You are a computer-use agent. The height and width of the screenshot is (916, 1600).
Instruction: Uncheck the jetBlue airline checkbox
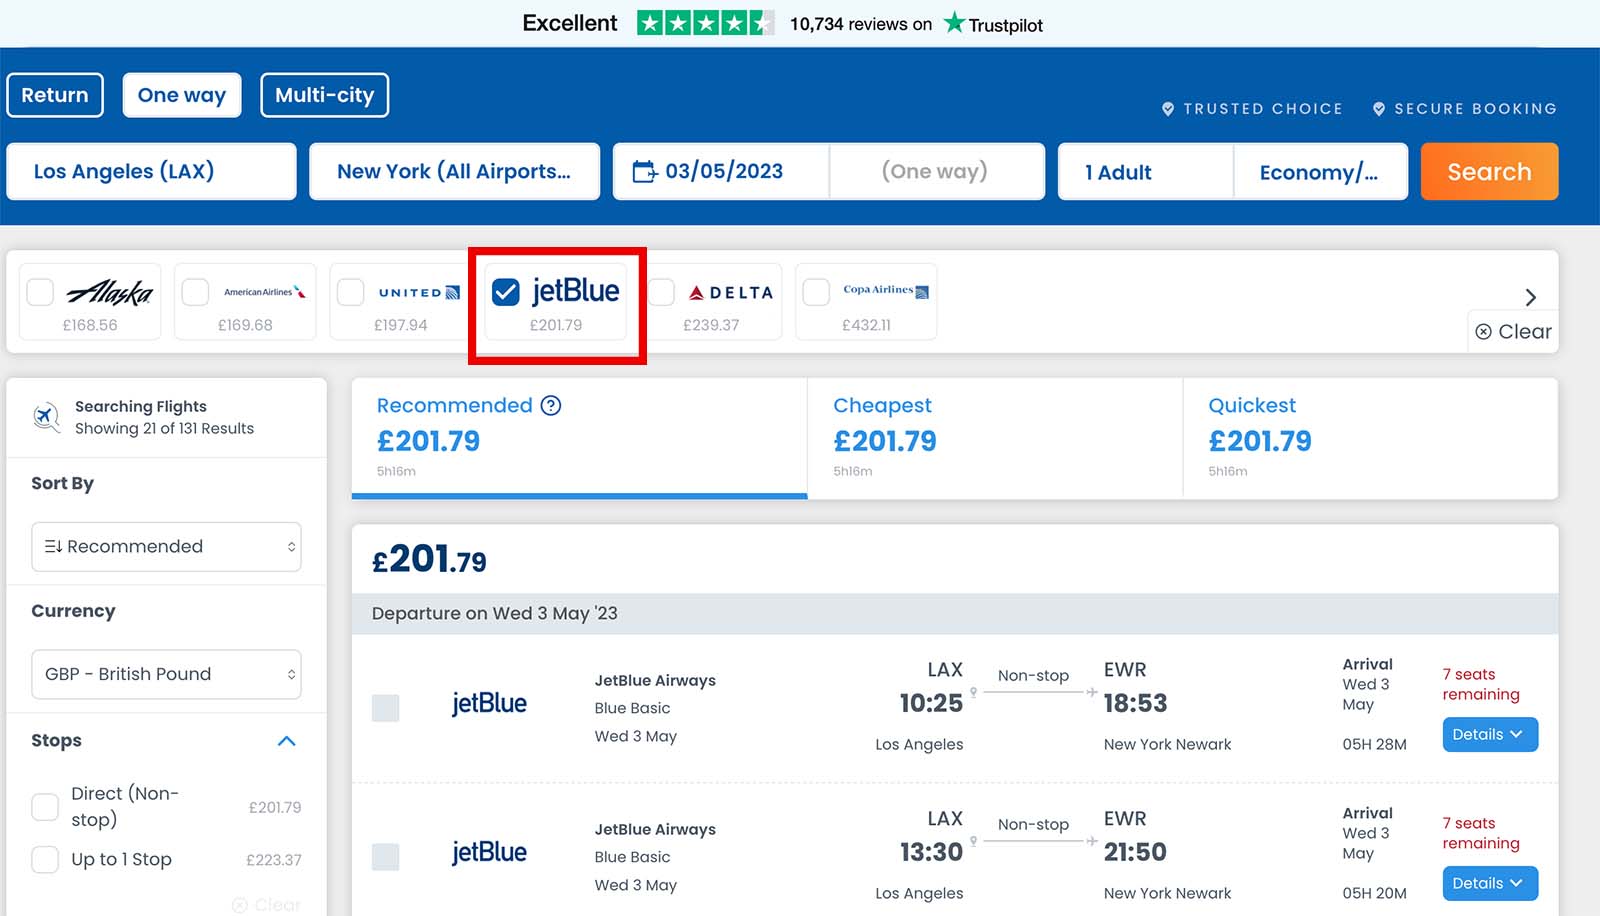tap(506, 292)
